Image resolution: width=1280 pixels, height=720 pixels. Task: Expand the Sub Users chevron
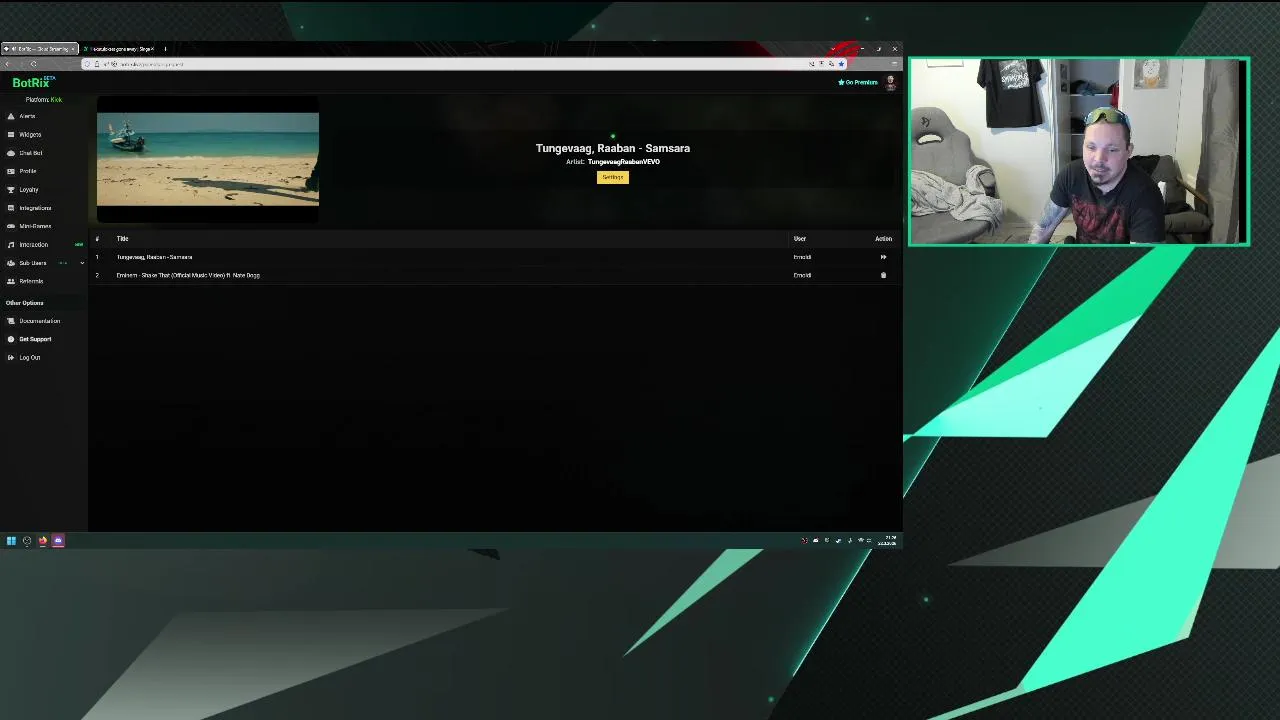coord(82,263)
